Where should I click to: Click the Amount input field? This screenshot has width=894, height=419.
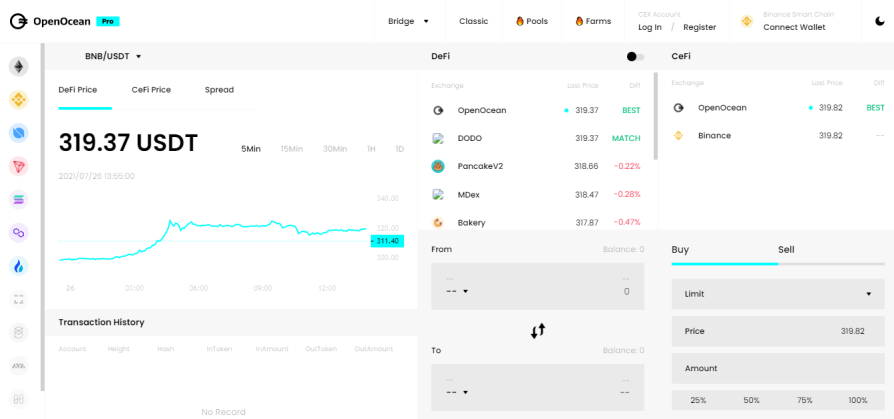pyautogui.click(x=778, y=368)
